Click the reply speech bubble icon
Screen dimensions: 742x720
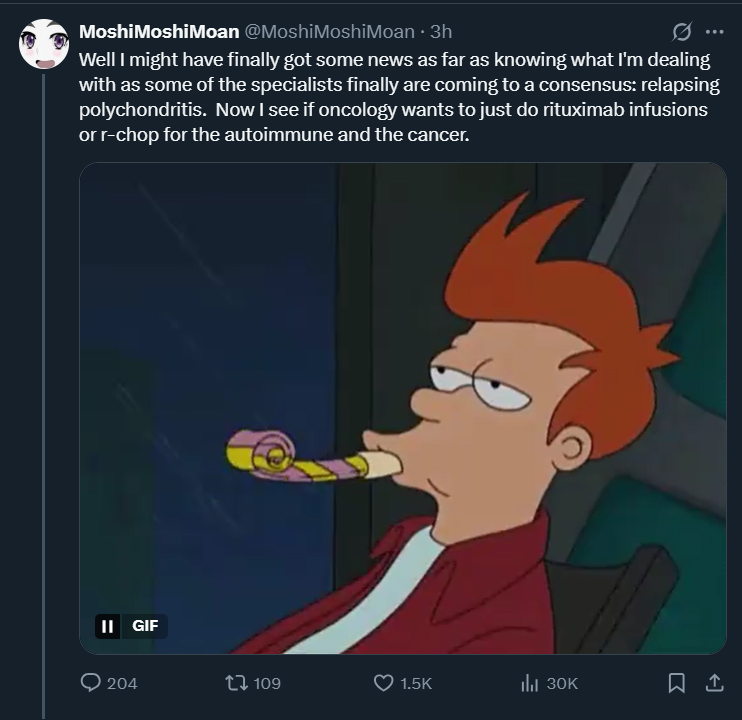point(91,683)
